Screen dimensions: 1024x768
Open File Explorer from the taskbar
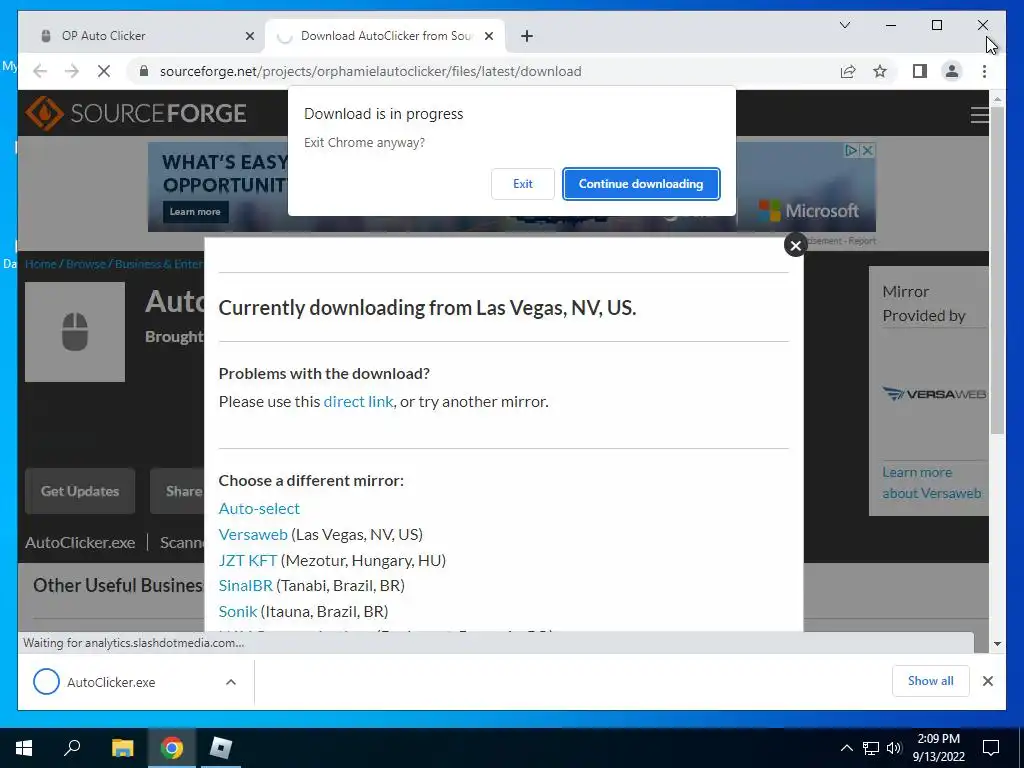[122, 748]
